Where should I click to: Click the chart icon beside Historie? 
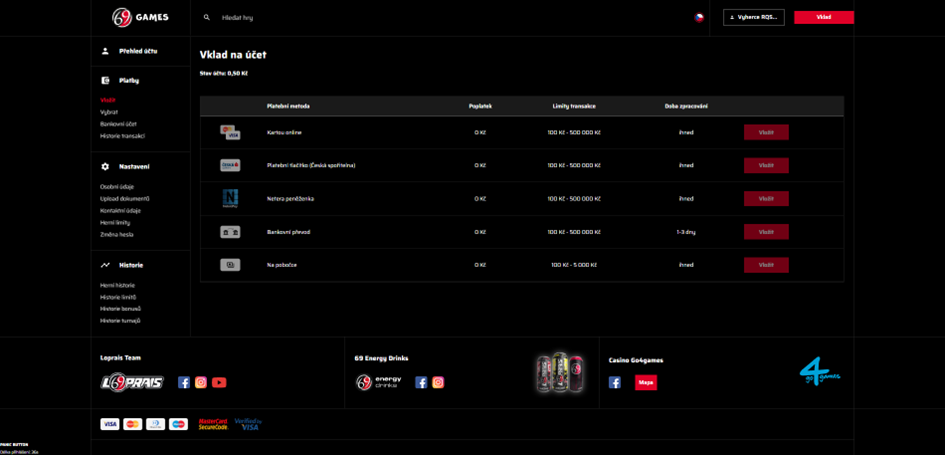[x=105, y=265]
